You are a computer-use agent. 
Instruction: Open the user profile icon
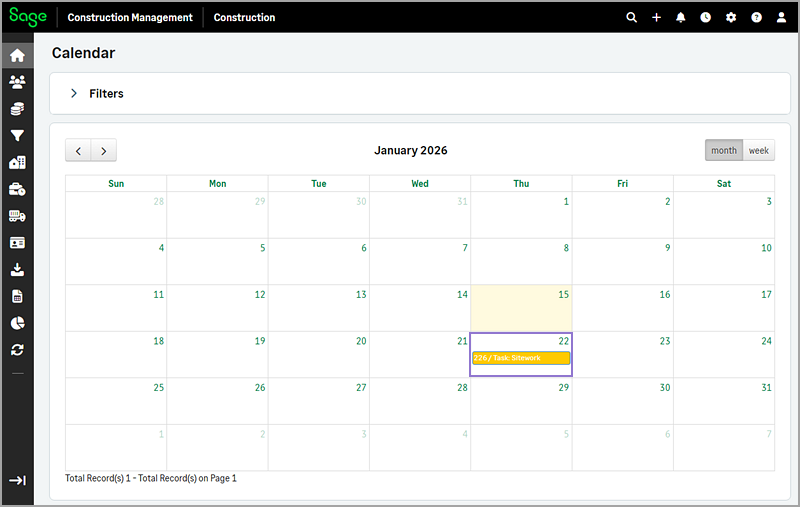[781, 17]
